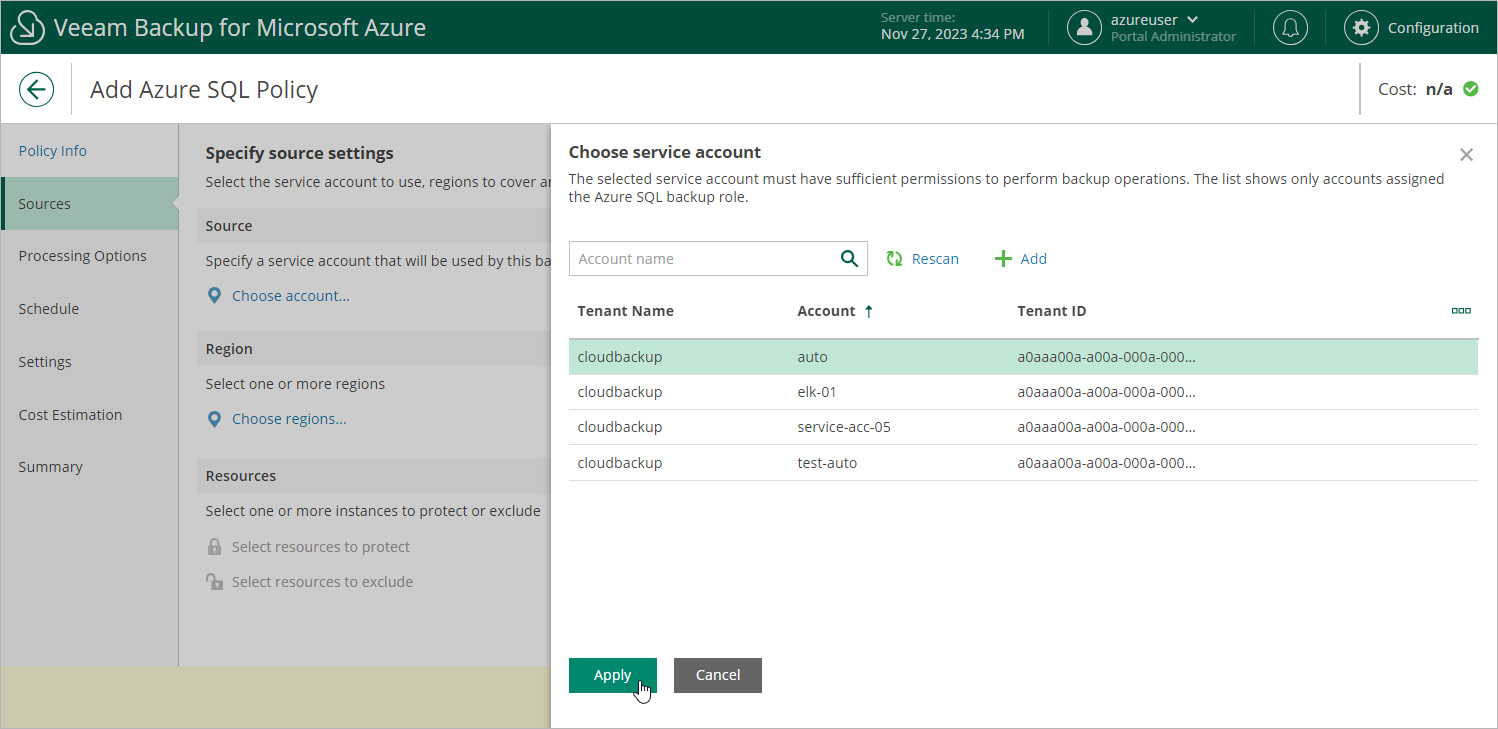
Task: Click lock icon beside resources to exclude
Action: point(214,582)
